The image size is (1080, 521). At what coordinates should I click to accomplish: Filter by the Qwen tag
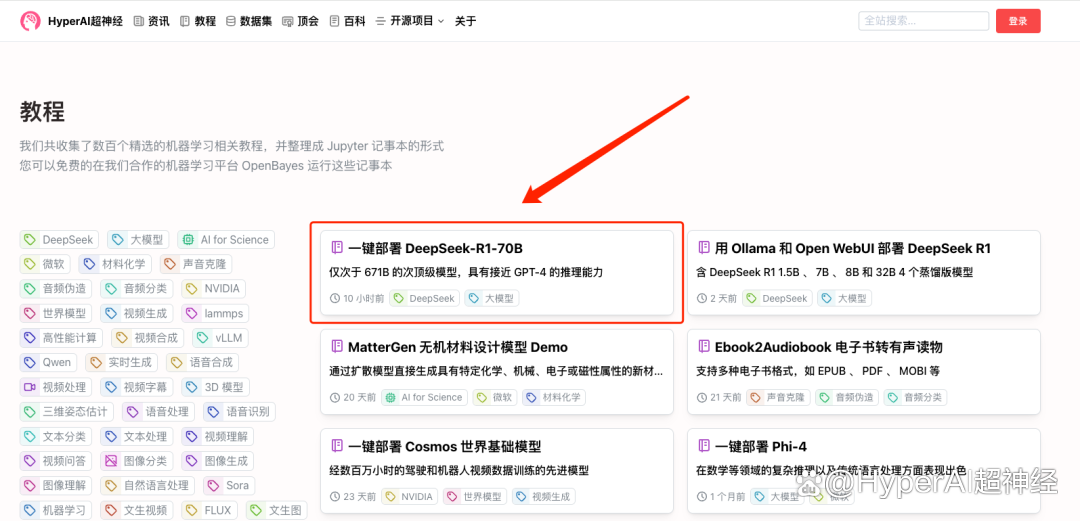[49, 362]
